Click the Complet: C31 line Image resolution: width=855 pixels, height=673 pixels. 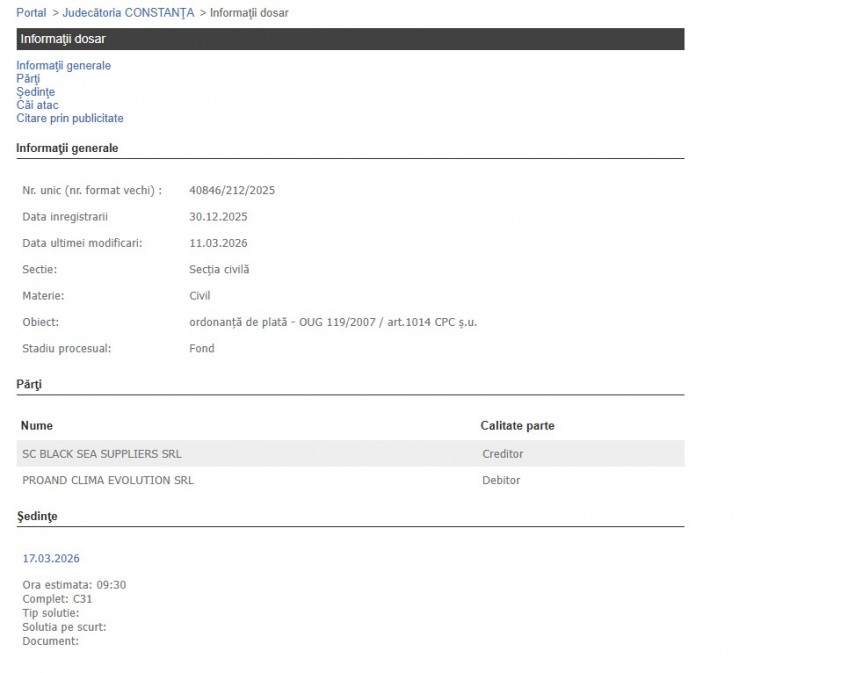click(x=57, y=599)
